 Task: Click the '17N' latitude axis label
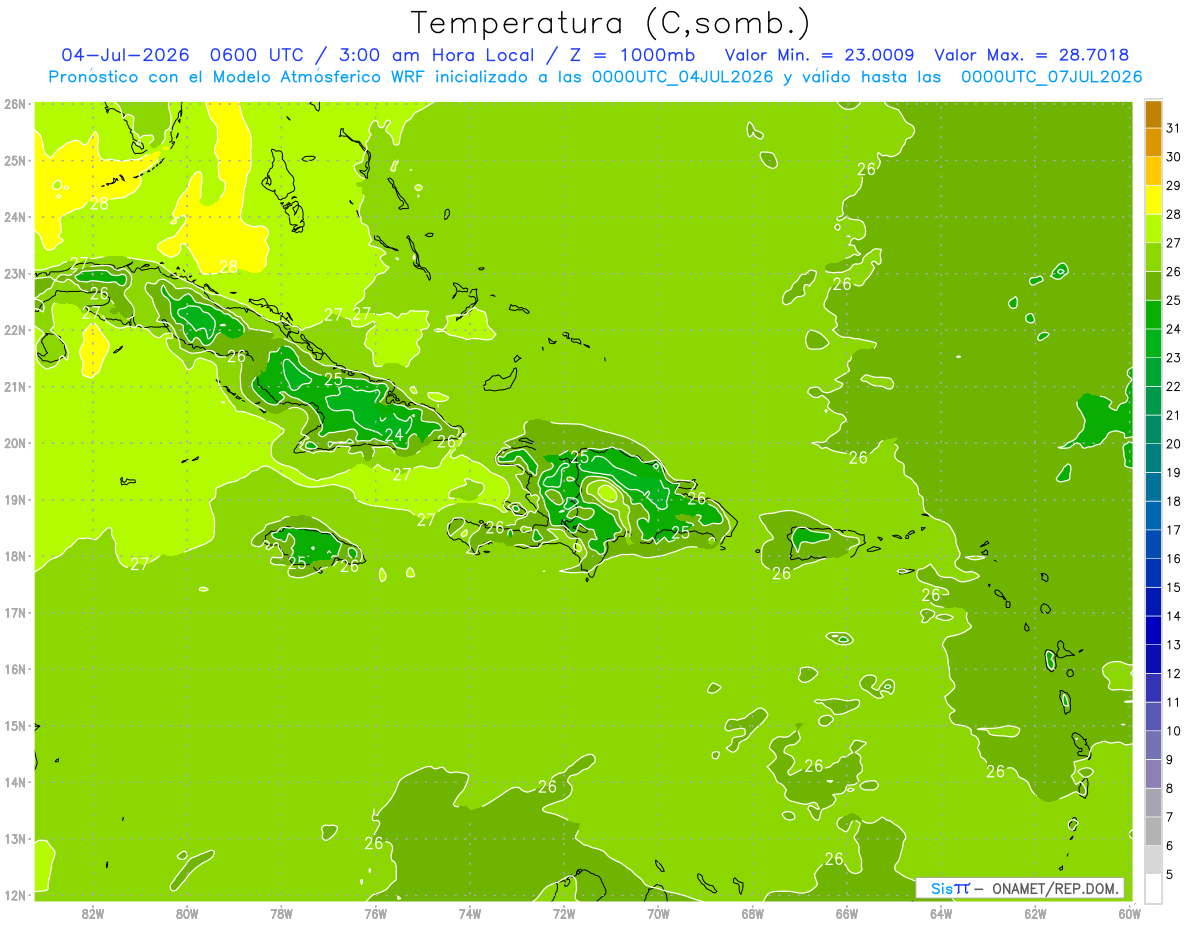(x=15, y=613)
